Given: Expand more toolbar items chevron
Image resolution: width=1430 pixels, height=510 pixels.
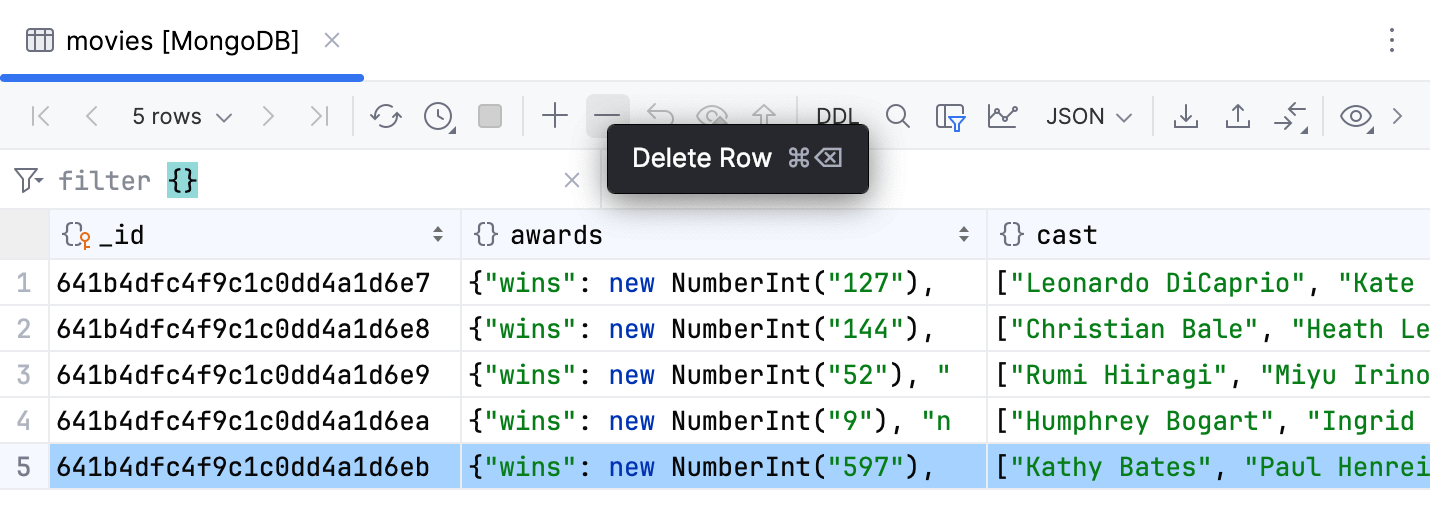Looking at the screenshot, I should tap(1398, 117).
